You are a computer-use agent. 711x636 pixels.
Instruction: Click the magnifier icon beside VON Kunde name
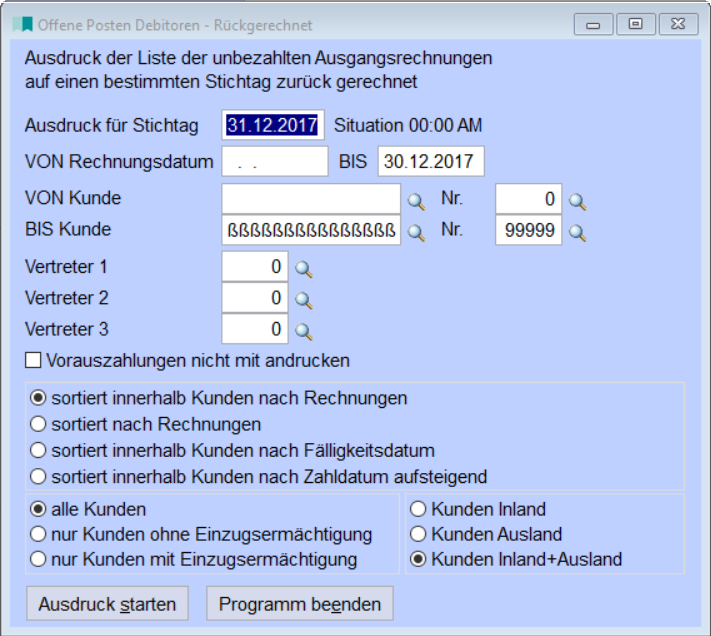(415, 201)
